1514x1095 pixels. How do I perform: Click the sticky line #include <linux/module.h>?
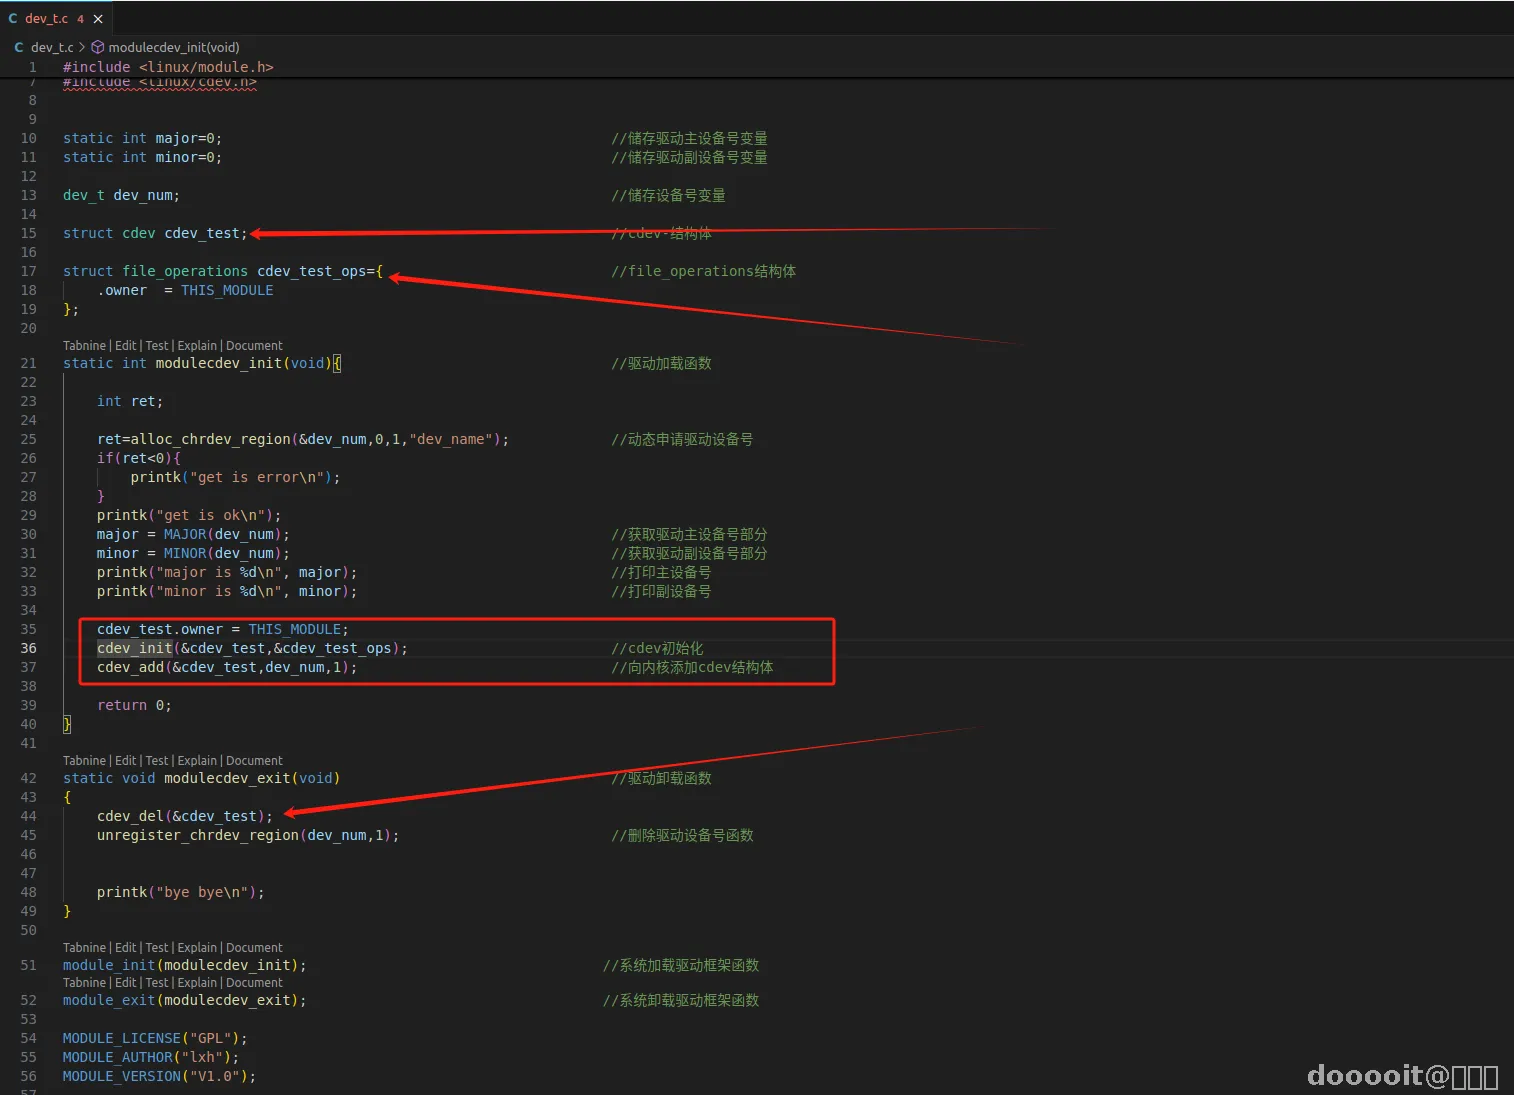(168, 67)
